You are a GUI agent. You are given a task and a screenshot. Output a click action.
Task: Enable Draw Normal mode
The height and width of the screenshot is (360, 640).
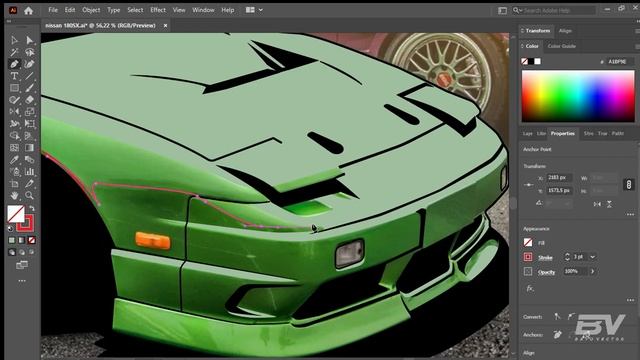[x=12, y=252]
